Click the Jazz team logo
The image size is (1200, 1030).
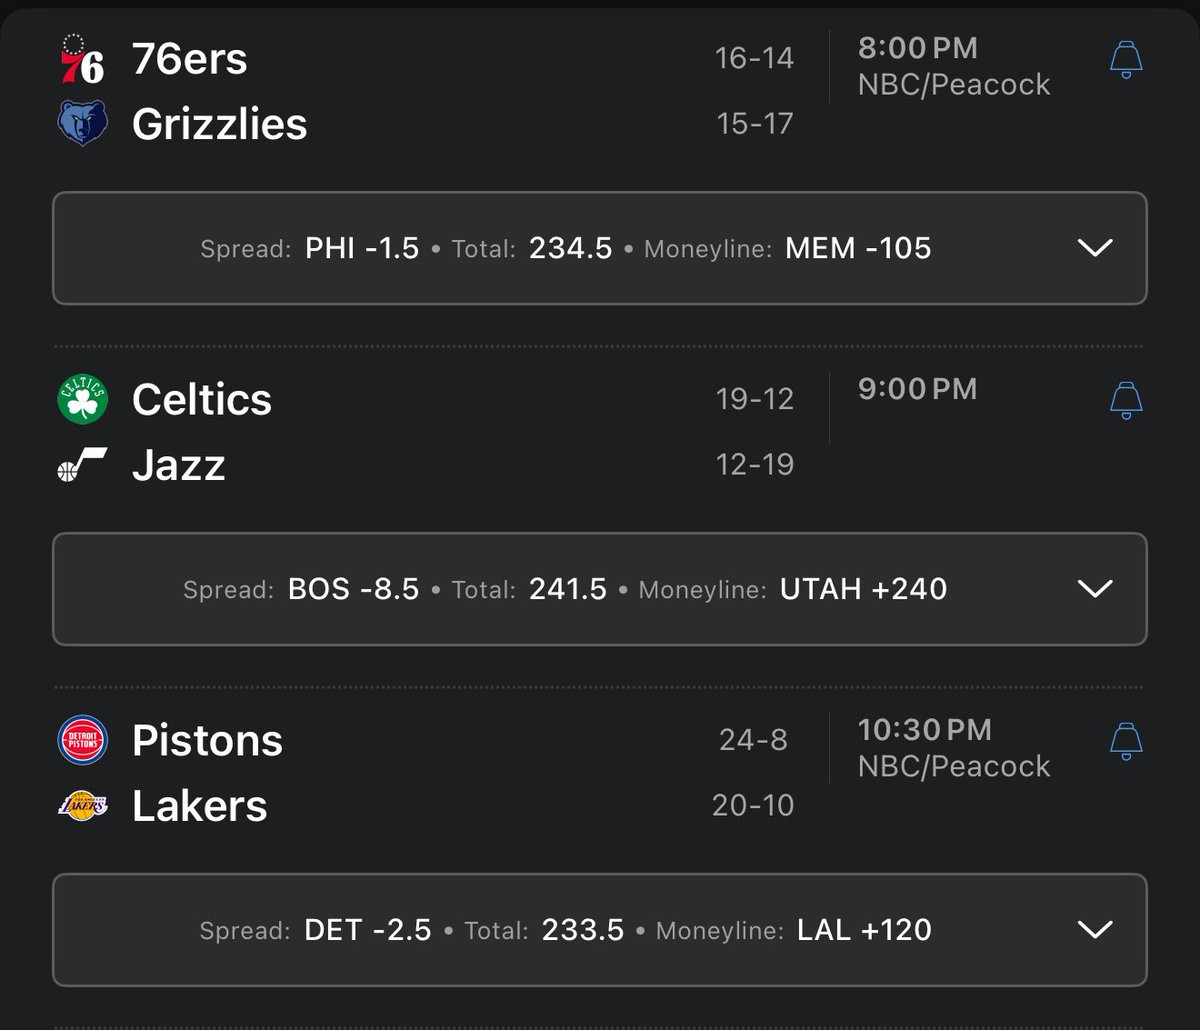tap(82, 466)
